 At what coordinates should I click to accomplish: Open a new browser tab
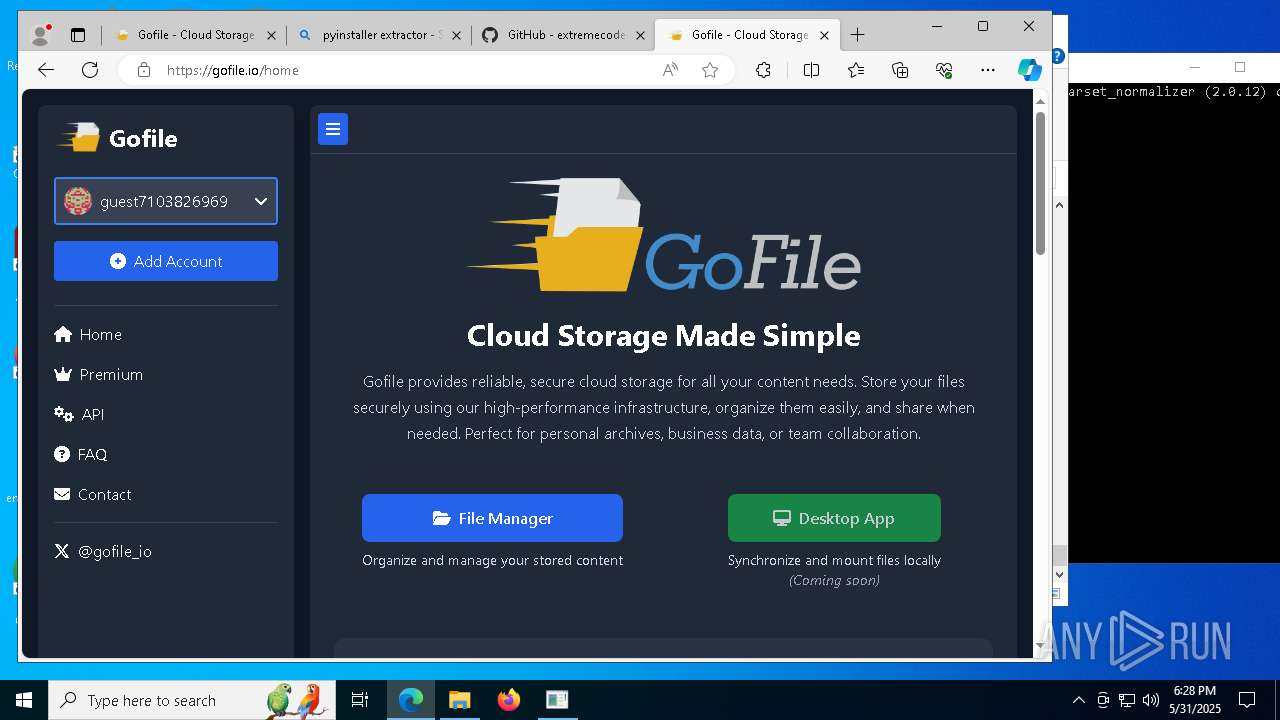857,35
